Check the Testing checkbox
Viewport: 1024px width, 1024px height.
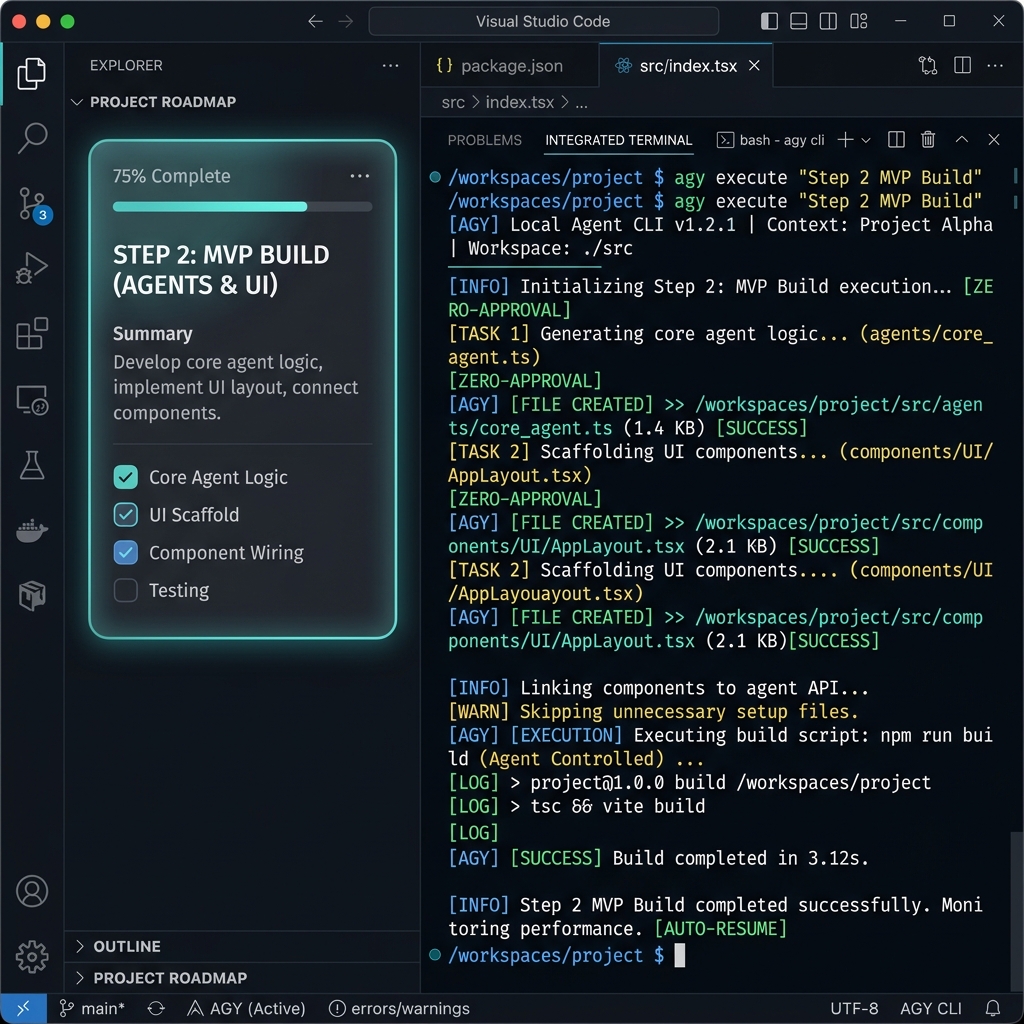(125, 590)
